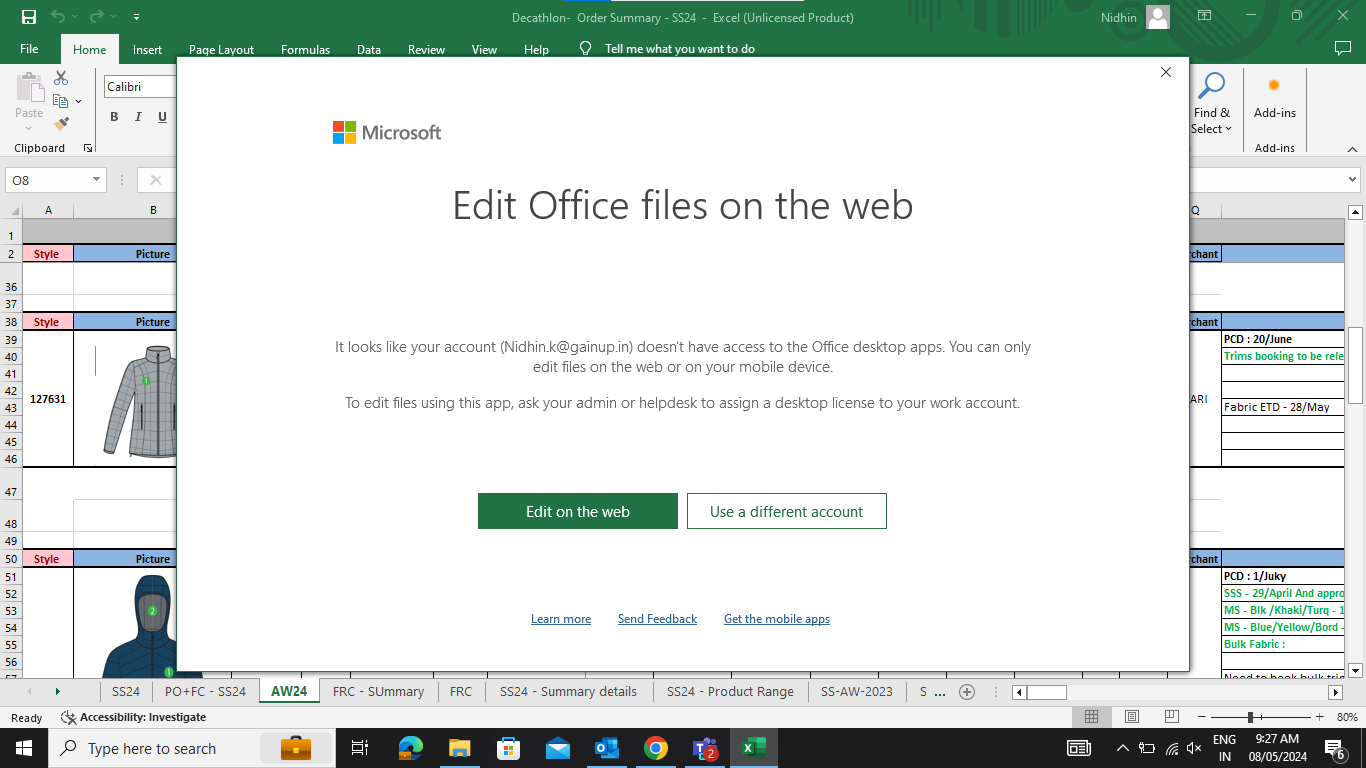This screenshot has width=1366, height=768.
Task: Open Google Chrome from taskbar
Action: pos(655,748)
